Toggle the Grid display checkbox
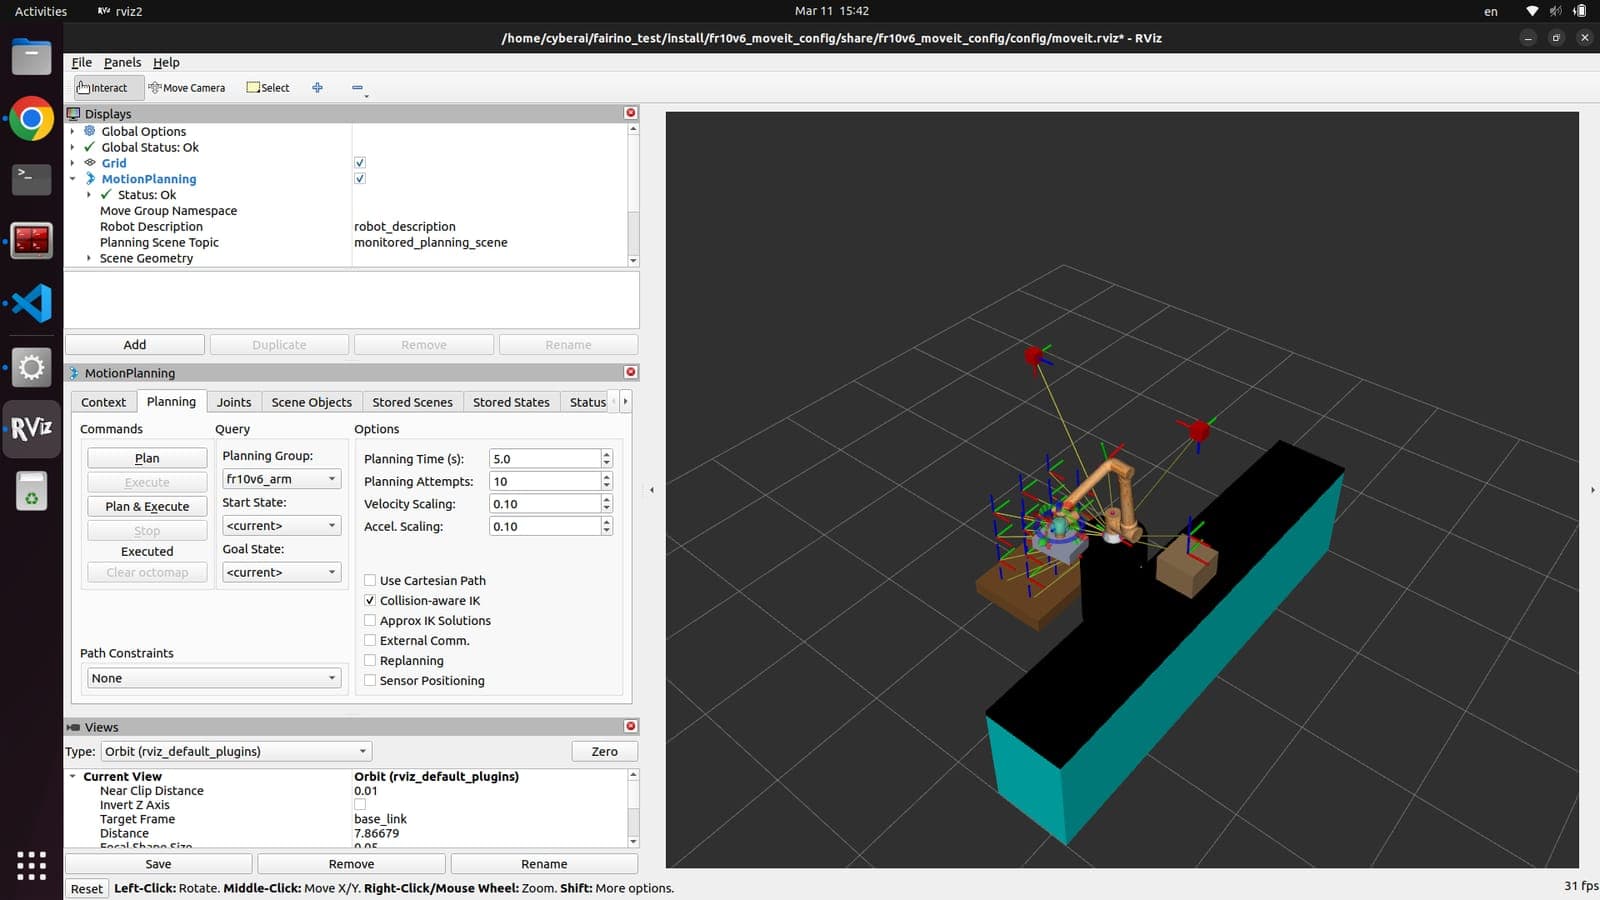Image resolution: width=1600 pixels, height=900 pixels. point(360,163)
